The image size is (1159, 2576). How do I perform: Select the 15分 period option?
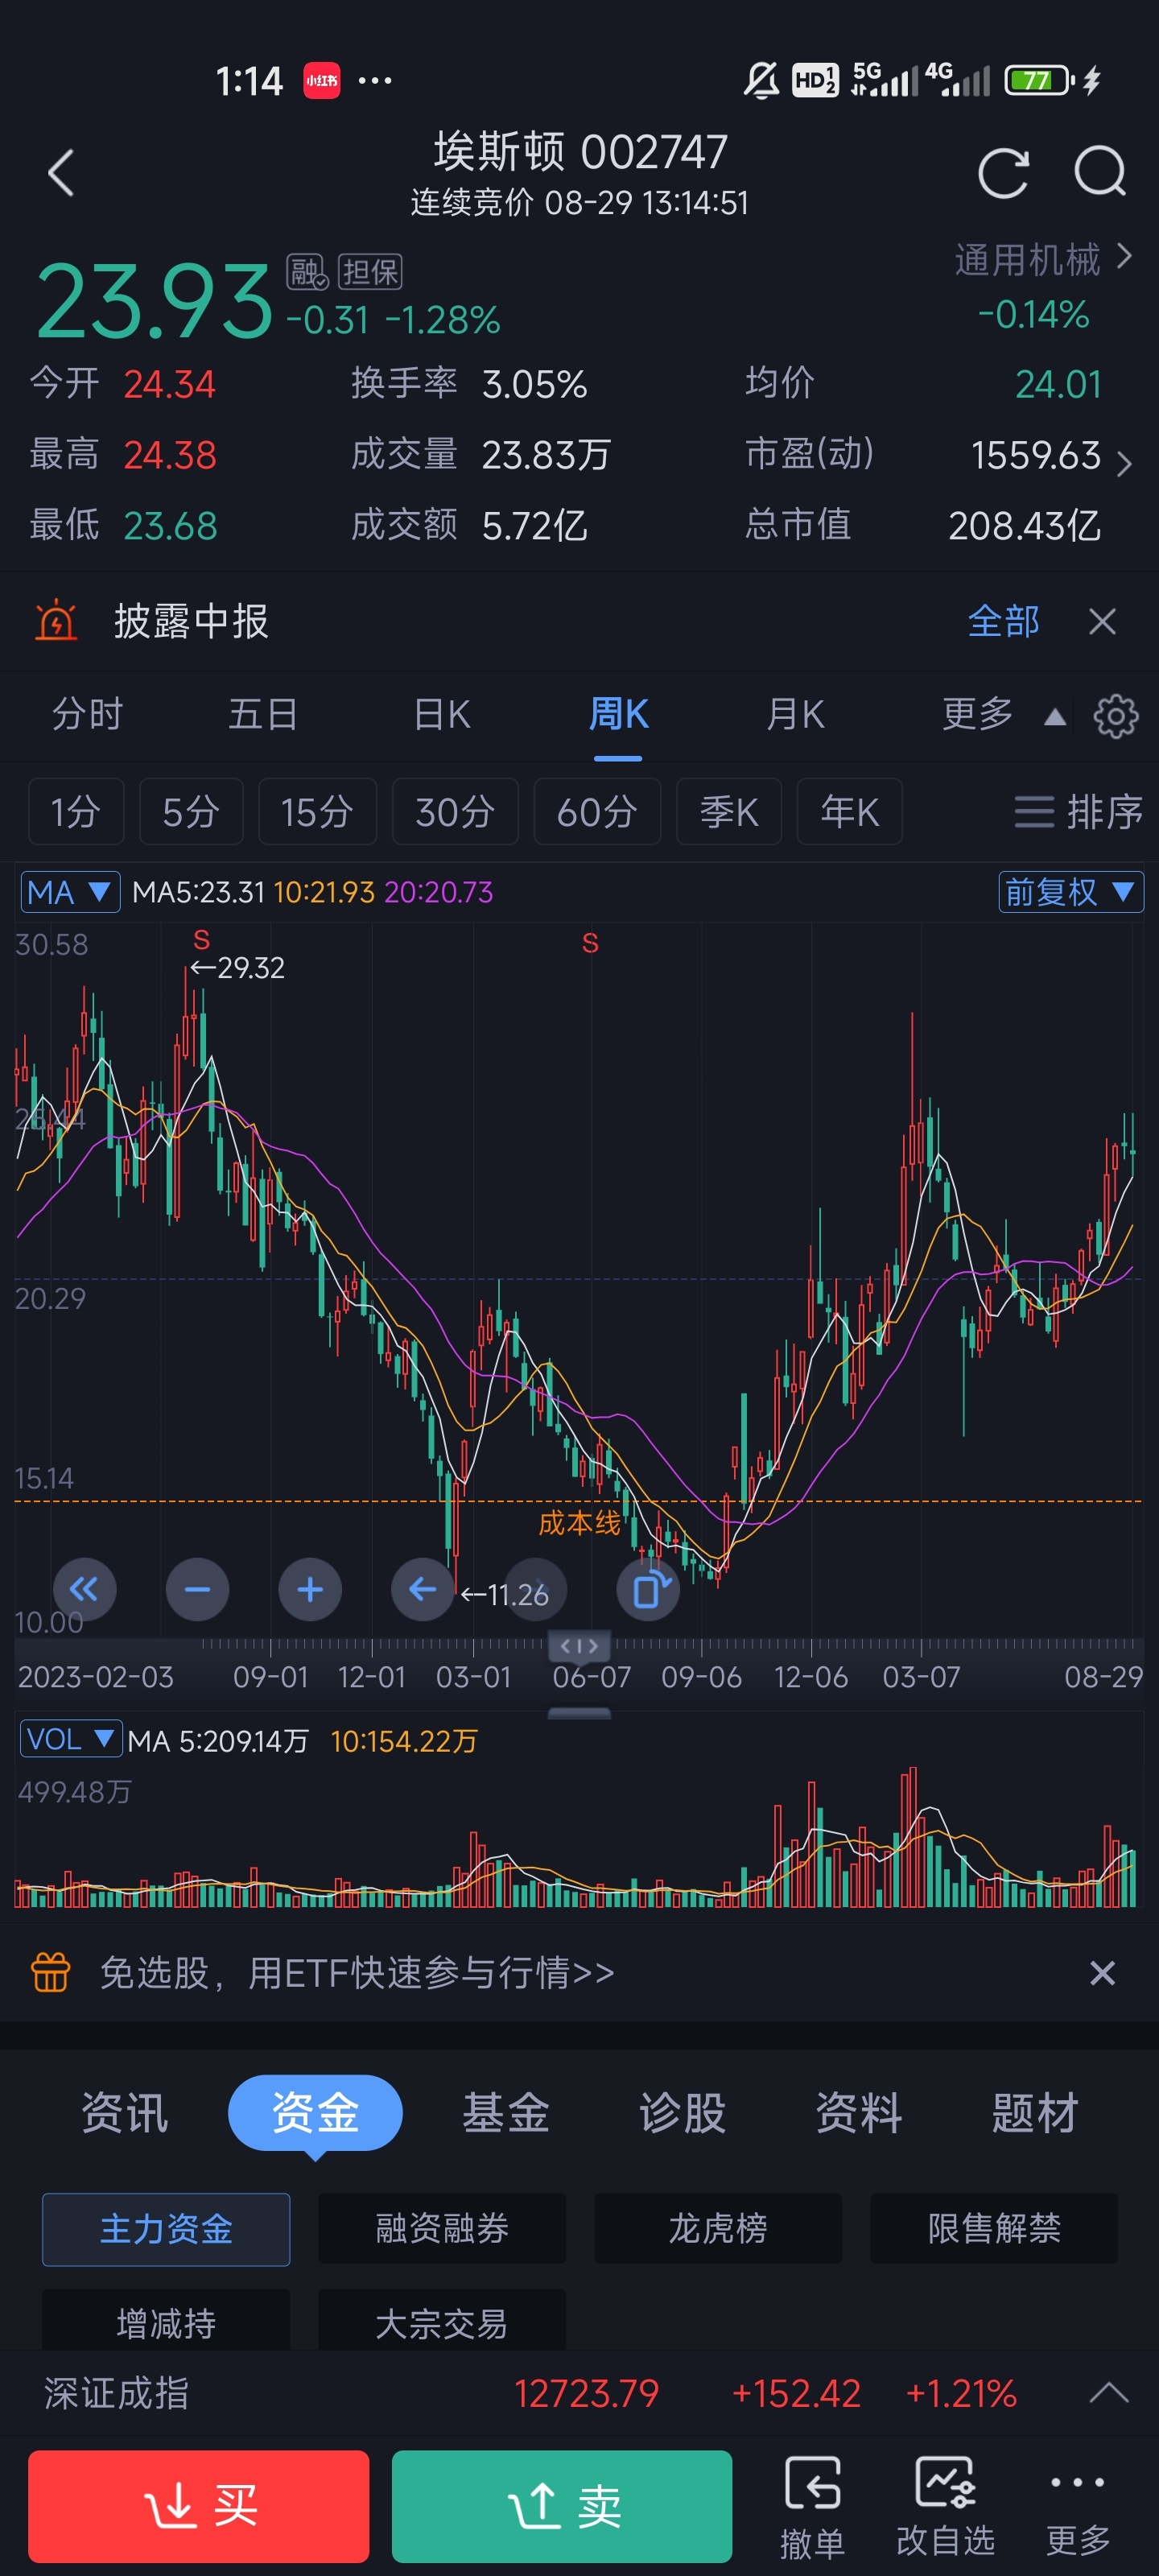[x=317, y=811]
